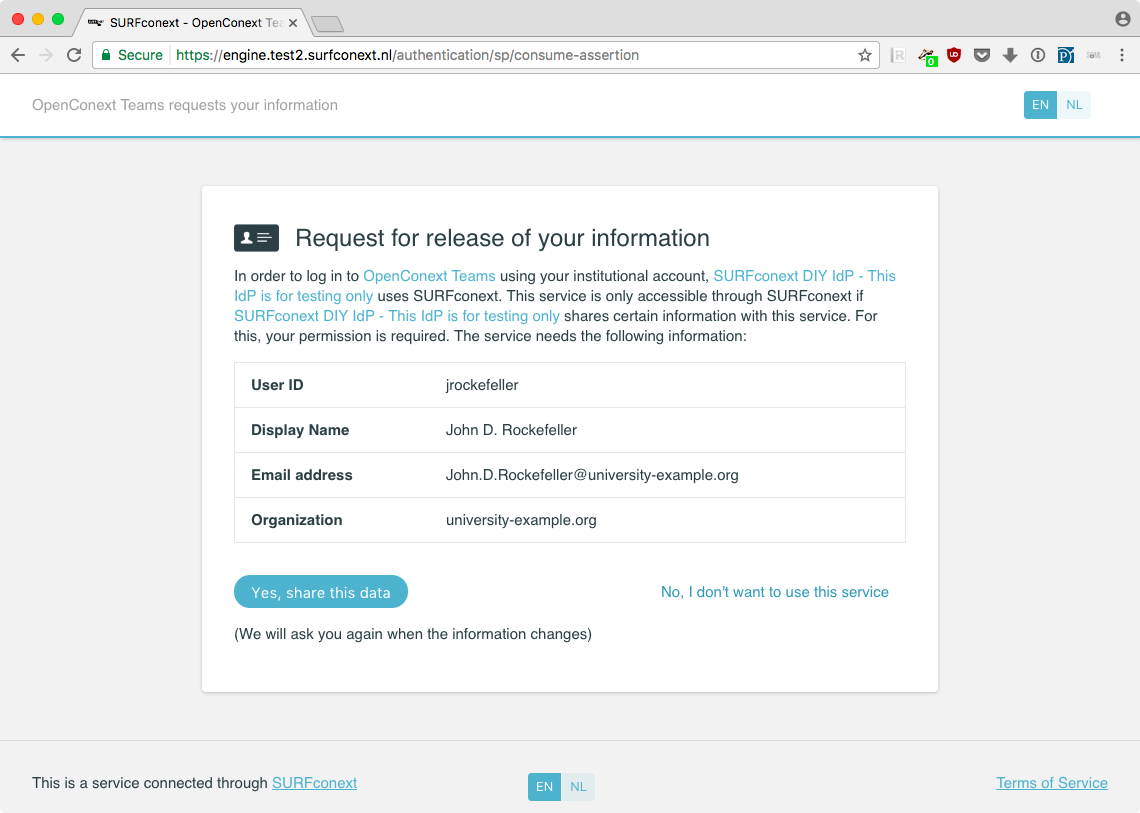Click the Email address row label

click(x=302, y=476)
